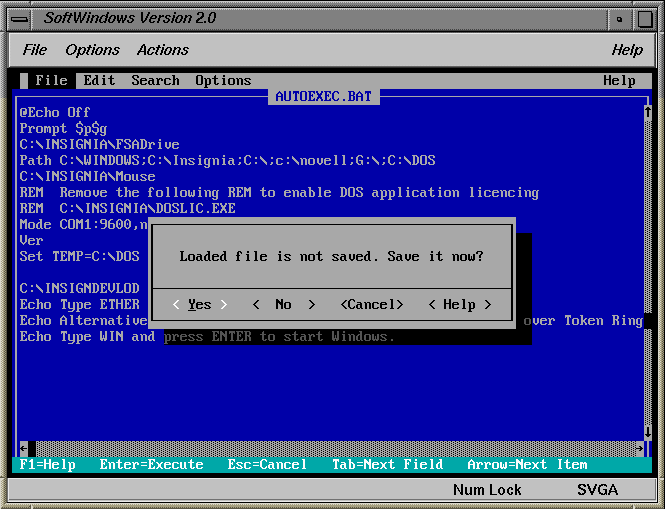This screenshot has height=509, width=665.
Task: Click the Tab=Next Field status hint
Action: [388, 464]
